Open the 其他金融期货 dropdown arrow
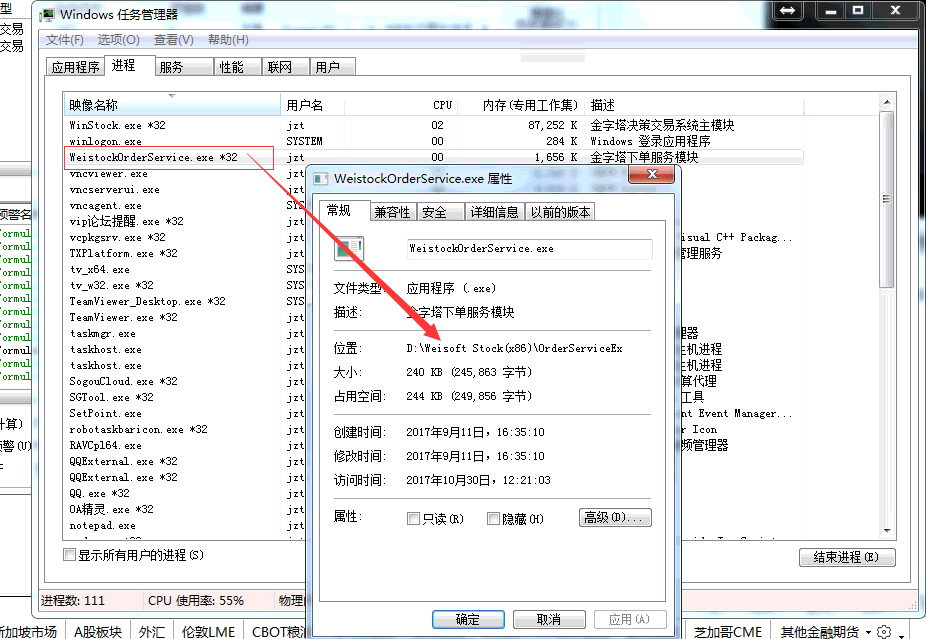926x639 pixels. [868, 632]
